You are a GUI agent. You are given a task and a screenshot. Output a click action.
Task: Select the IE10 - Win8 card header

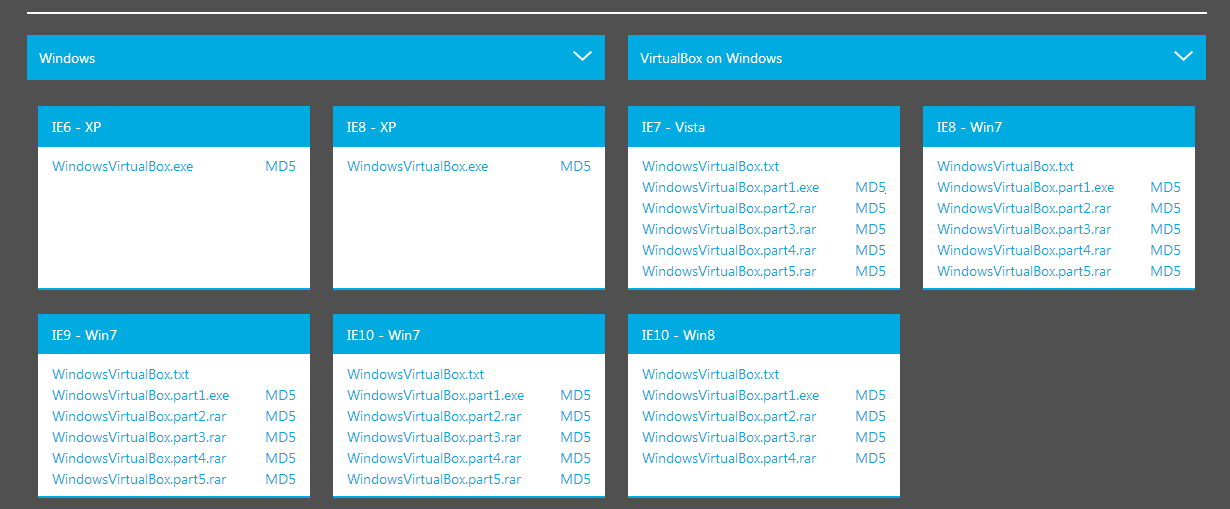coord(764,335)
